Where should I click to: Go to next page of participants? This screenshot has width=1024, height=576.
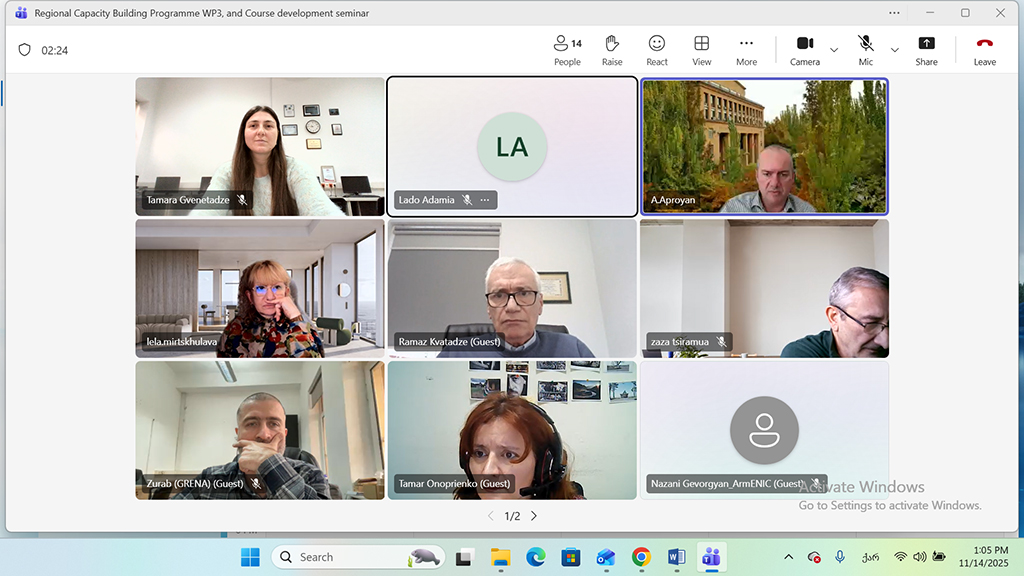point(534,516)
